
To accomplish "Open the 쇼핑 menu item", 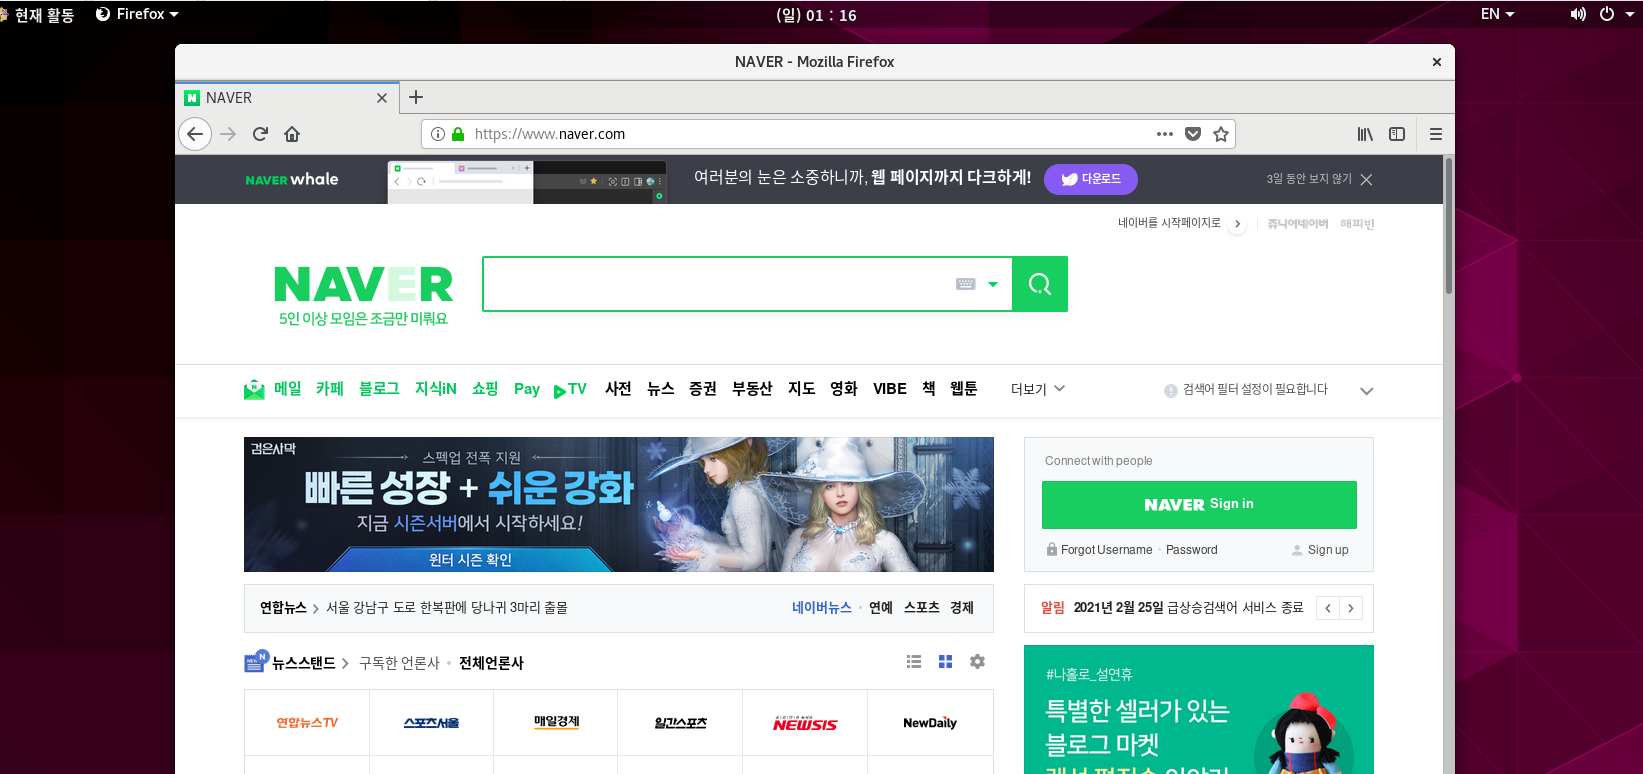I will (485, 389).
